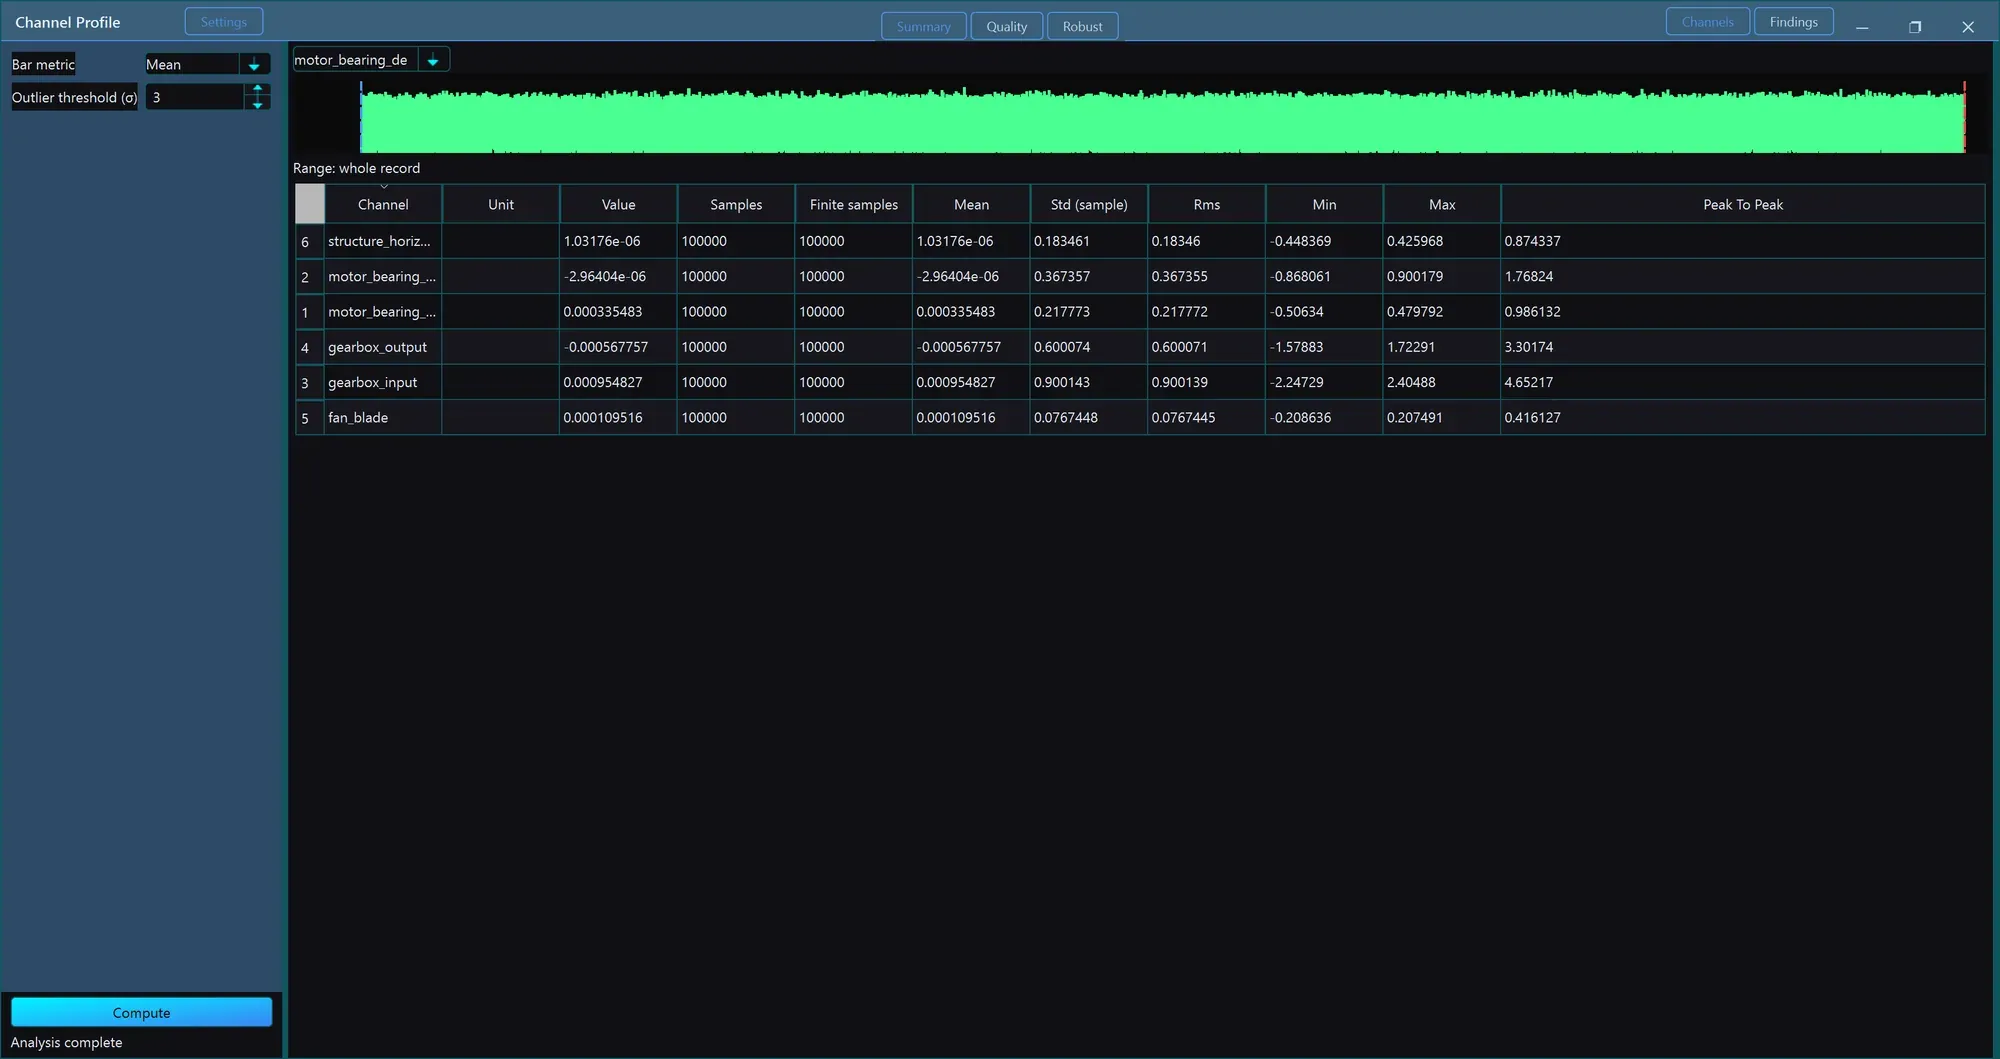Sort by the Unit column header
2000x1059 pixels.
click(x=501, y=204)
